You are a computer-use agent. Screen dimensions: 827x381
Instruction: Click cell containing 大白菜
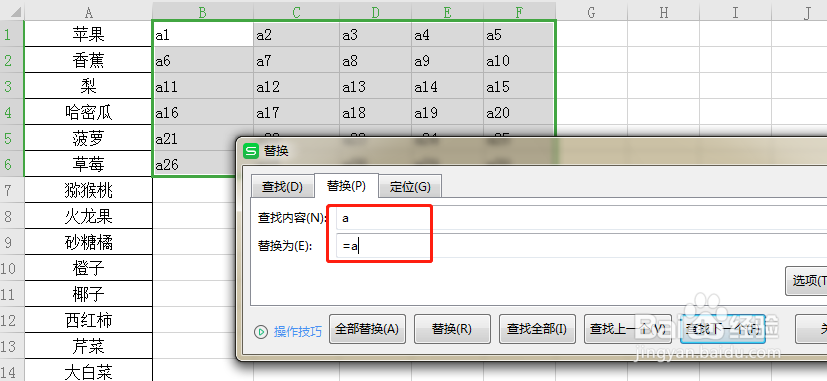[89, 370]
